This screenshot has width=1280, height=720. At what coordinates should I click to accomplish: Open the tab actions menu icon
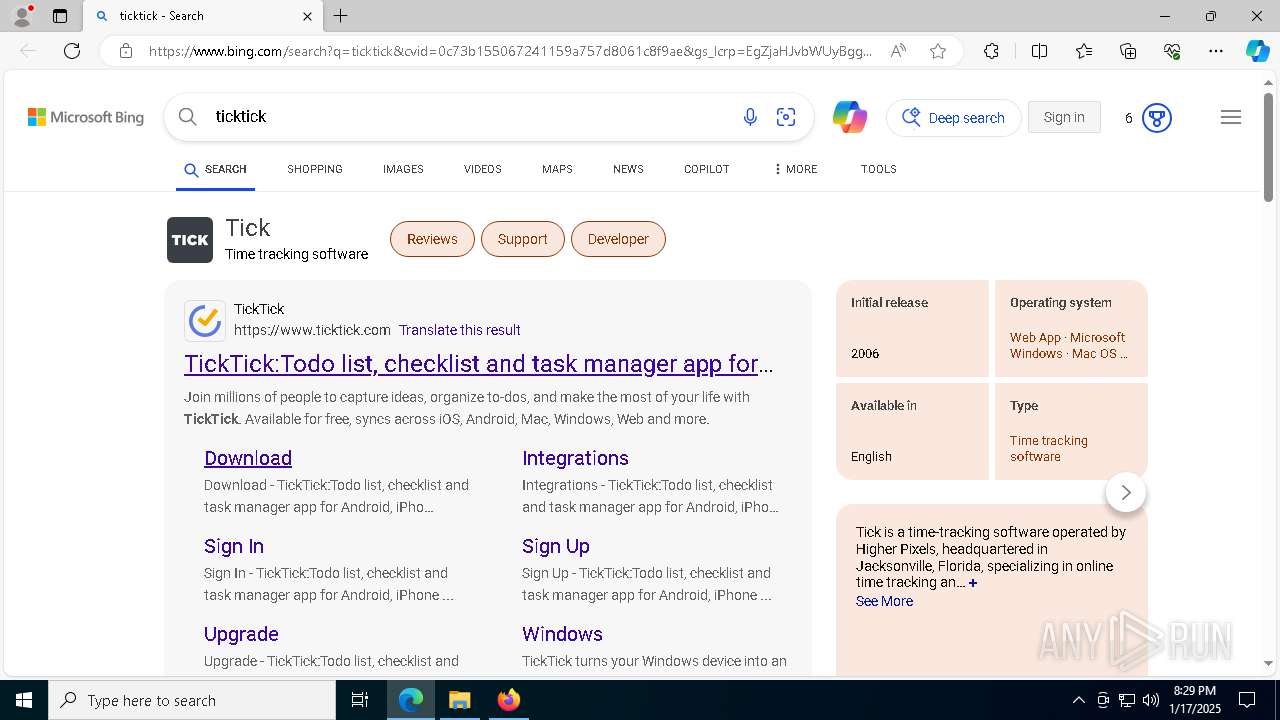[x=60, y=16]
